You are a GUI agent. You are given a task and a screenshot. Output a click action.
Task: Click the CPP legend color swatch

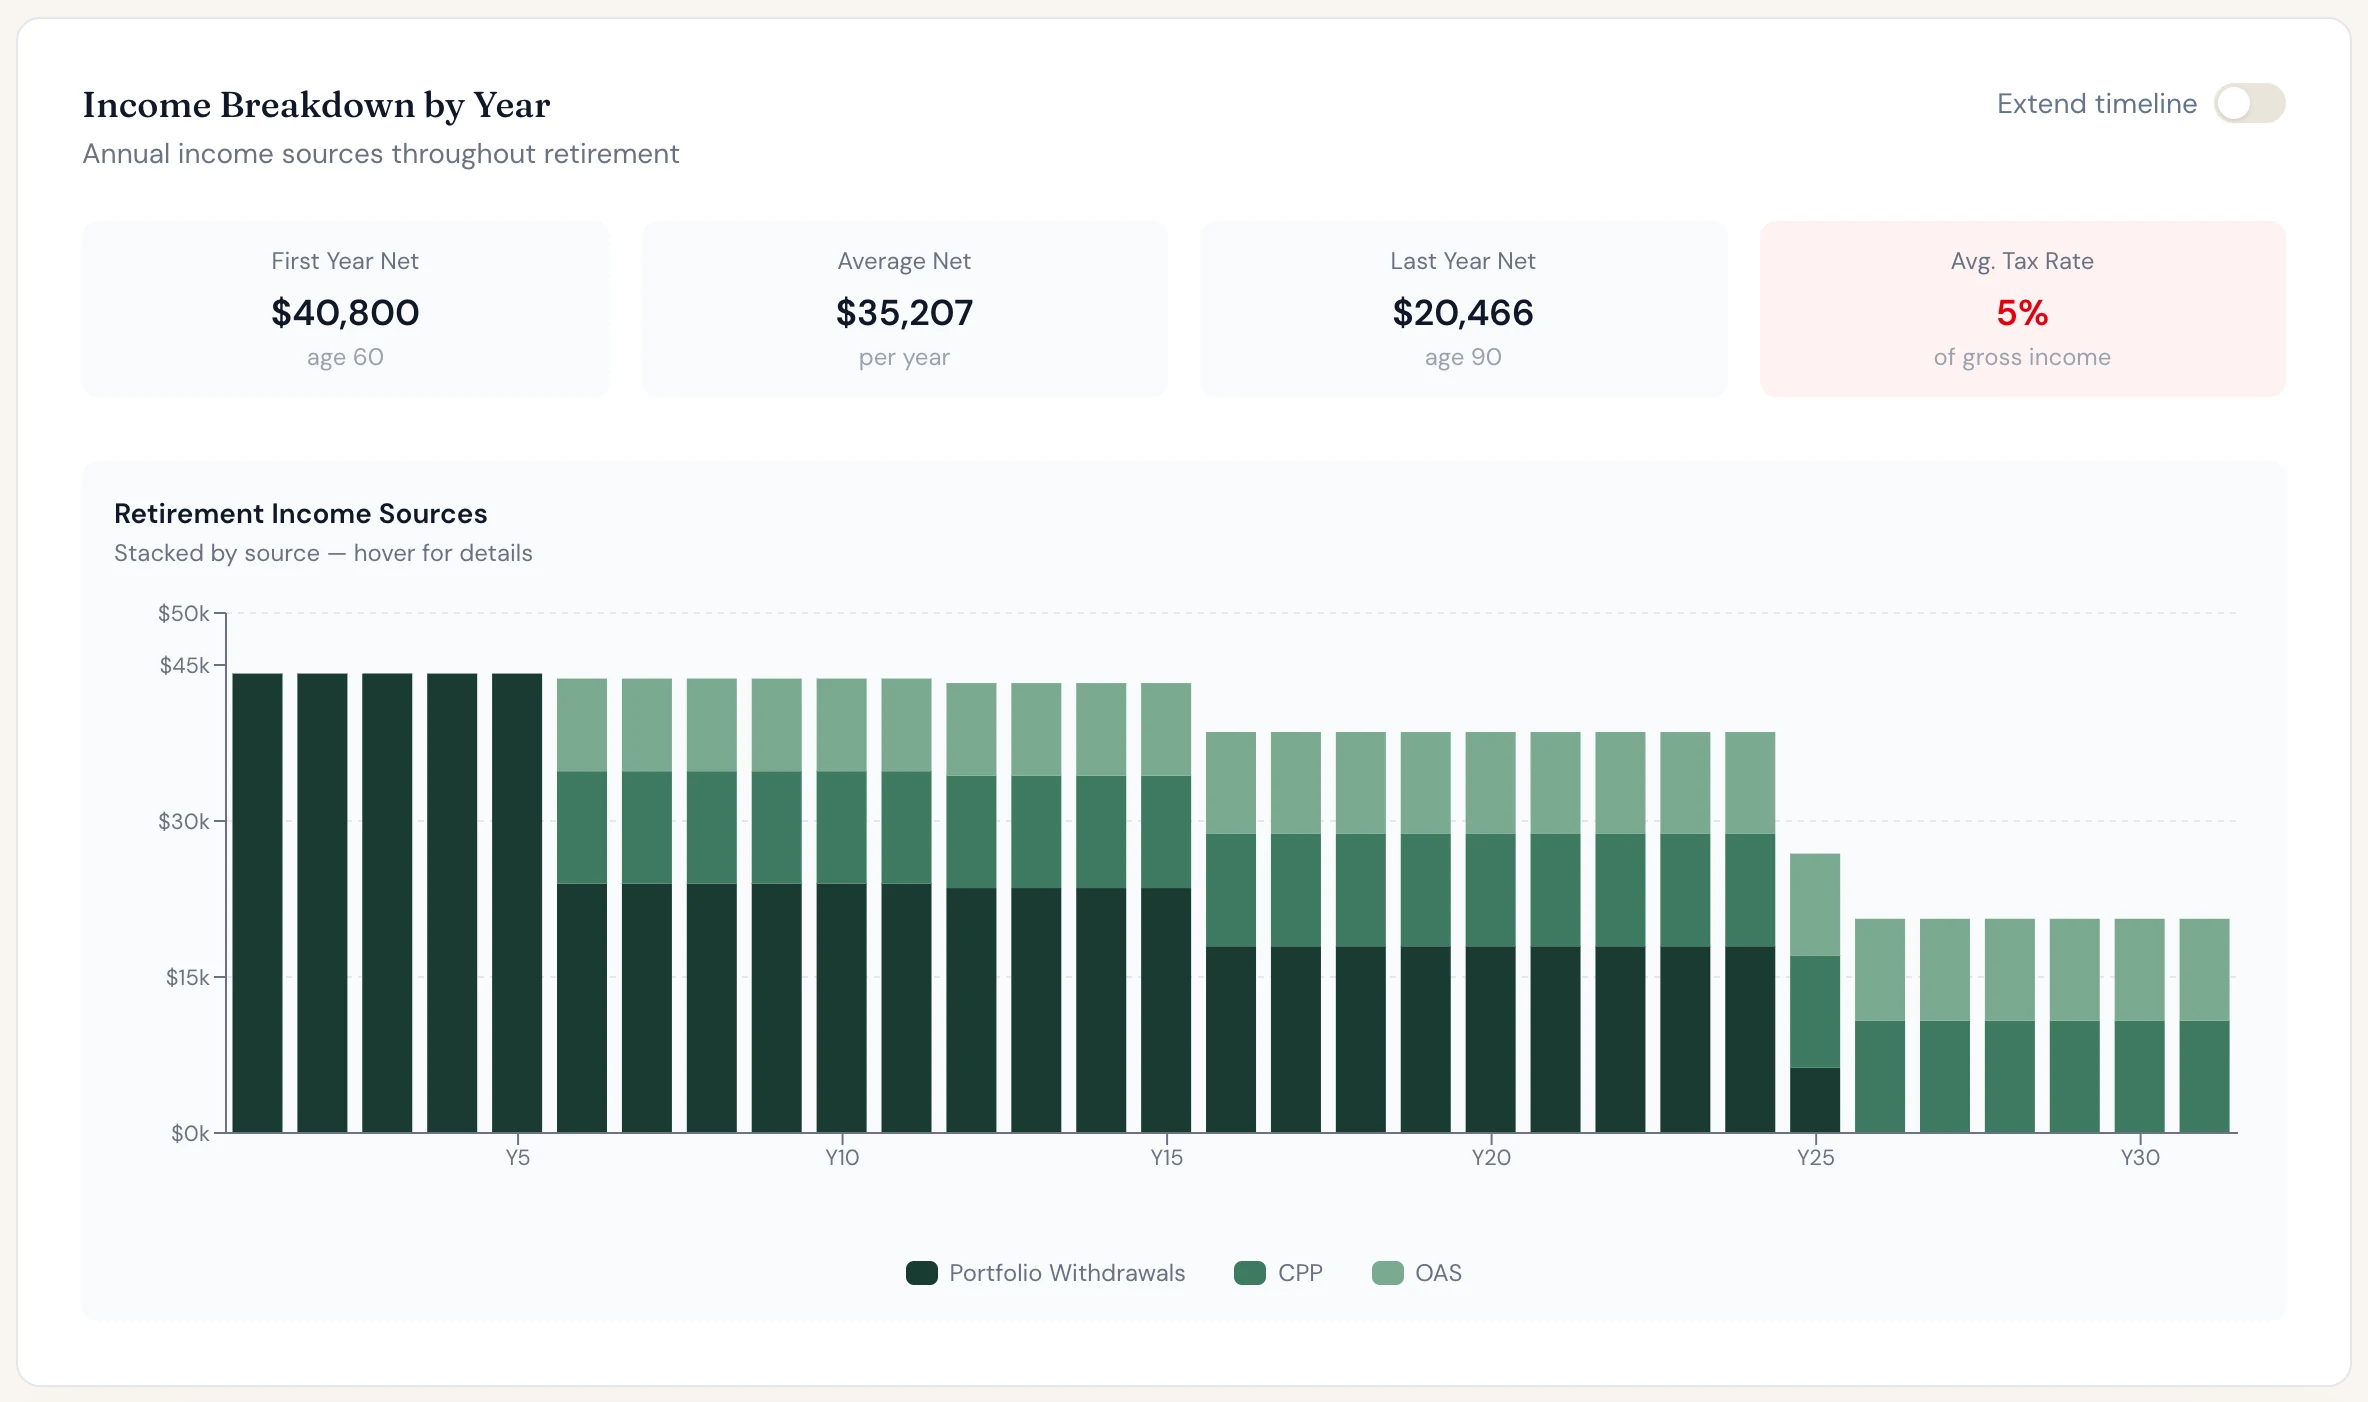(1249, 1273)
